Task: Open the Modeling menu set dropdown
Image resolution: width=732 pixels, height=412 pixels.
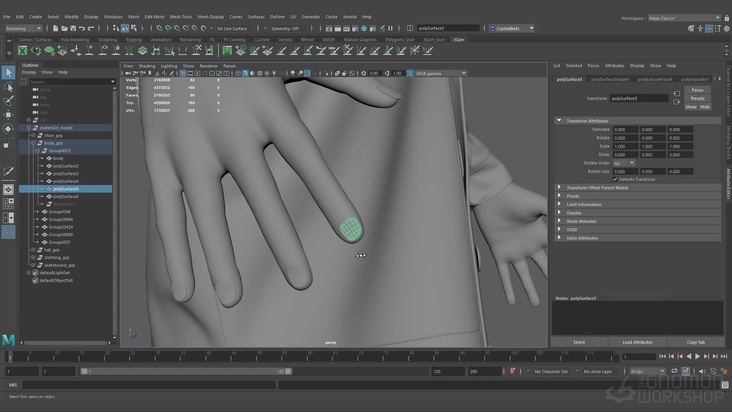Action: coord(24,28)
